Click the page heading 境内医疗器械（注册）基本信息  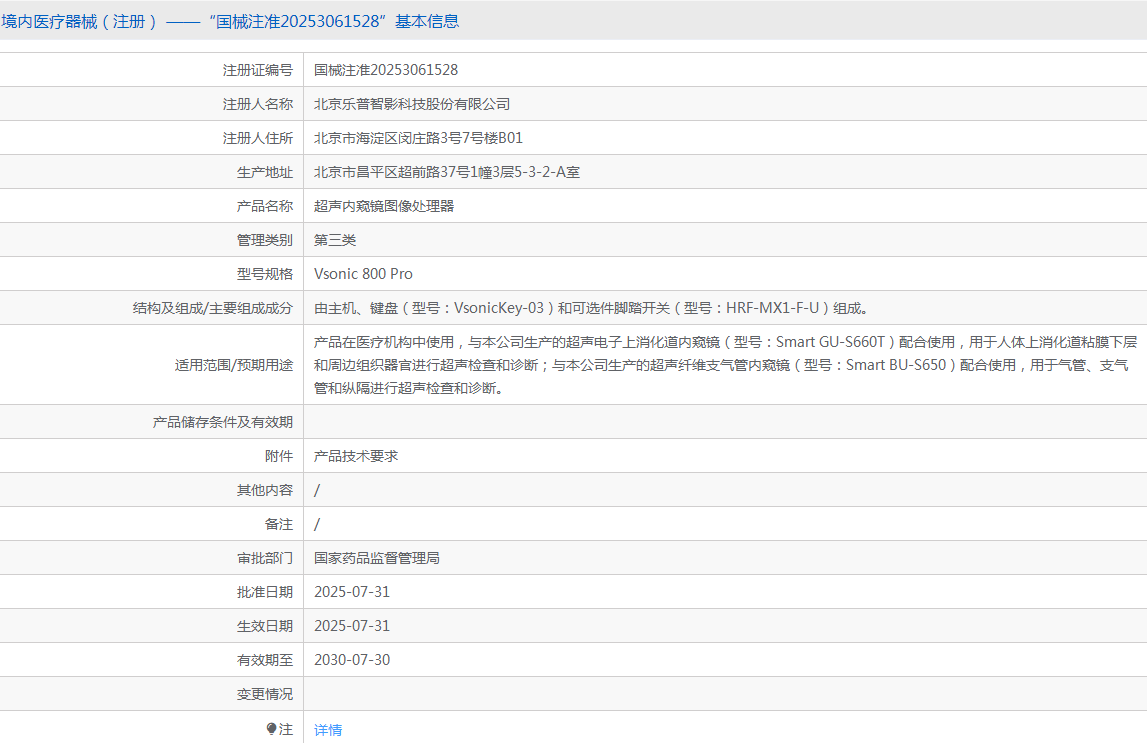230,21
